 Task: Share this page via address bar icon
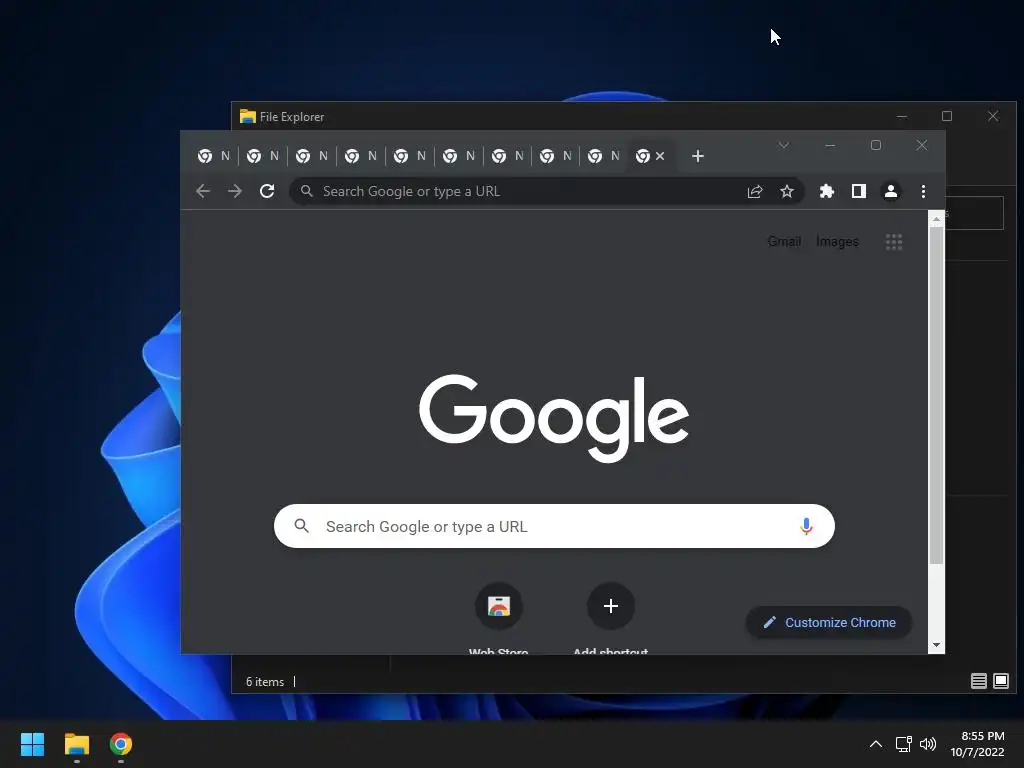755,191
